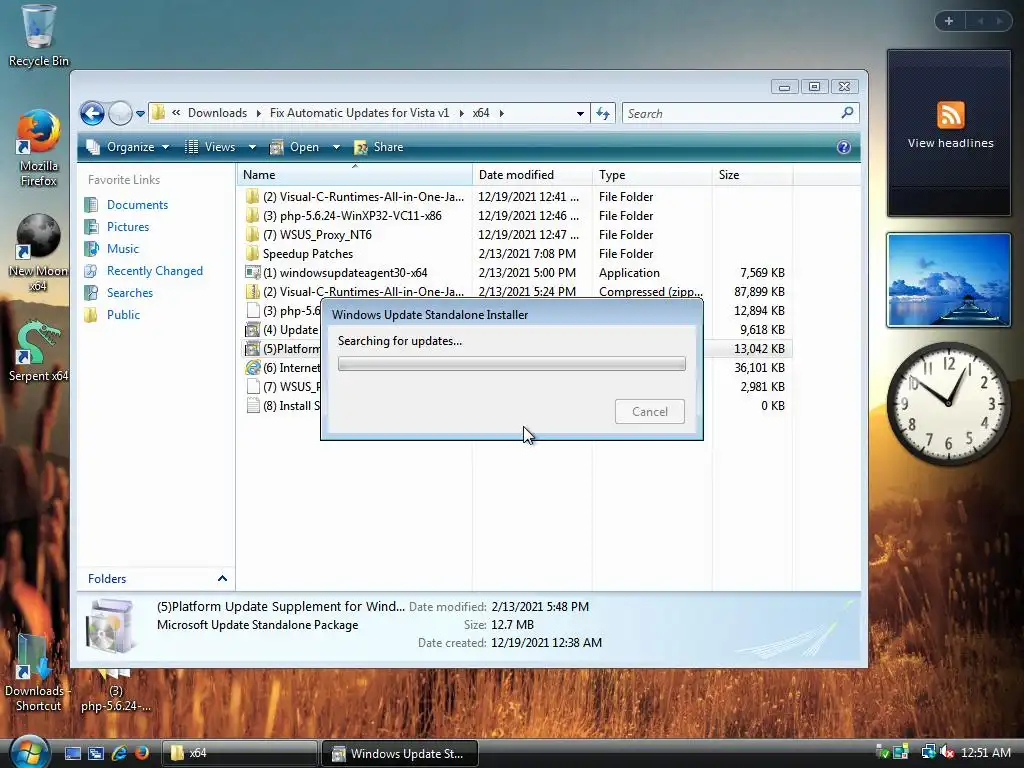The height and width of the screenshot is (768, 1024).
Task: Sort by the Name column header
Action: [x=355, y=175]
